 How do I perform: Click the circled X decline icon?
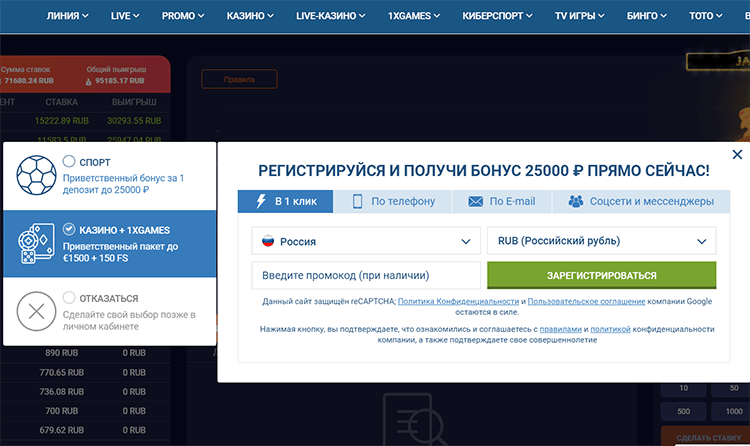coord(36,312)
